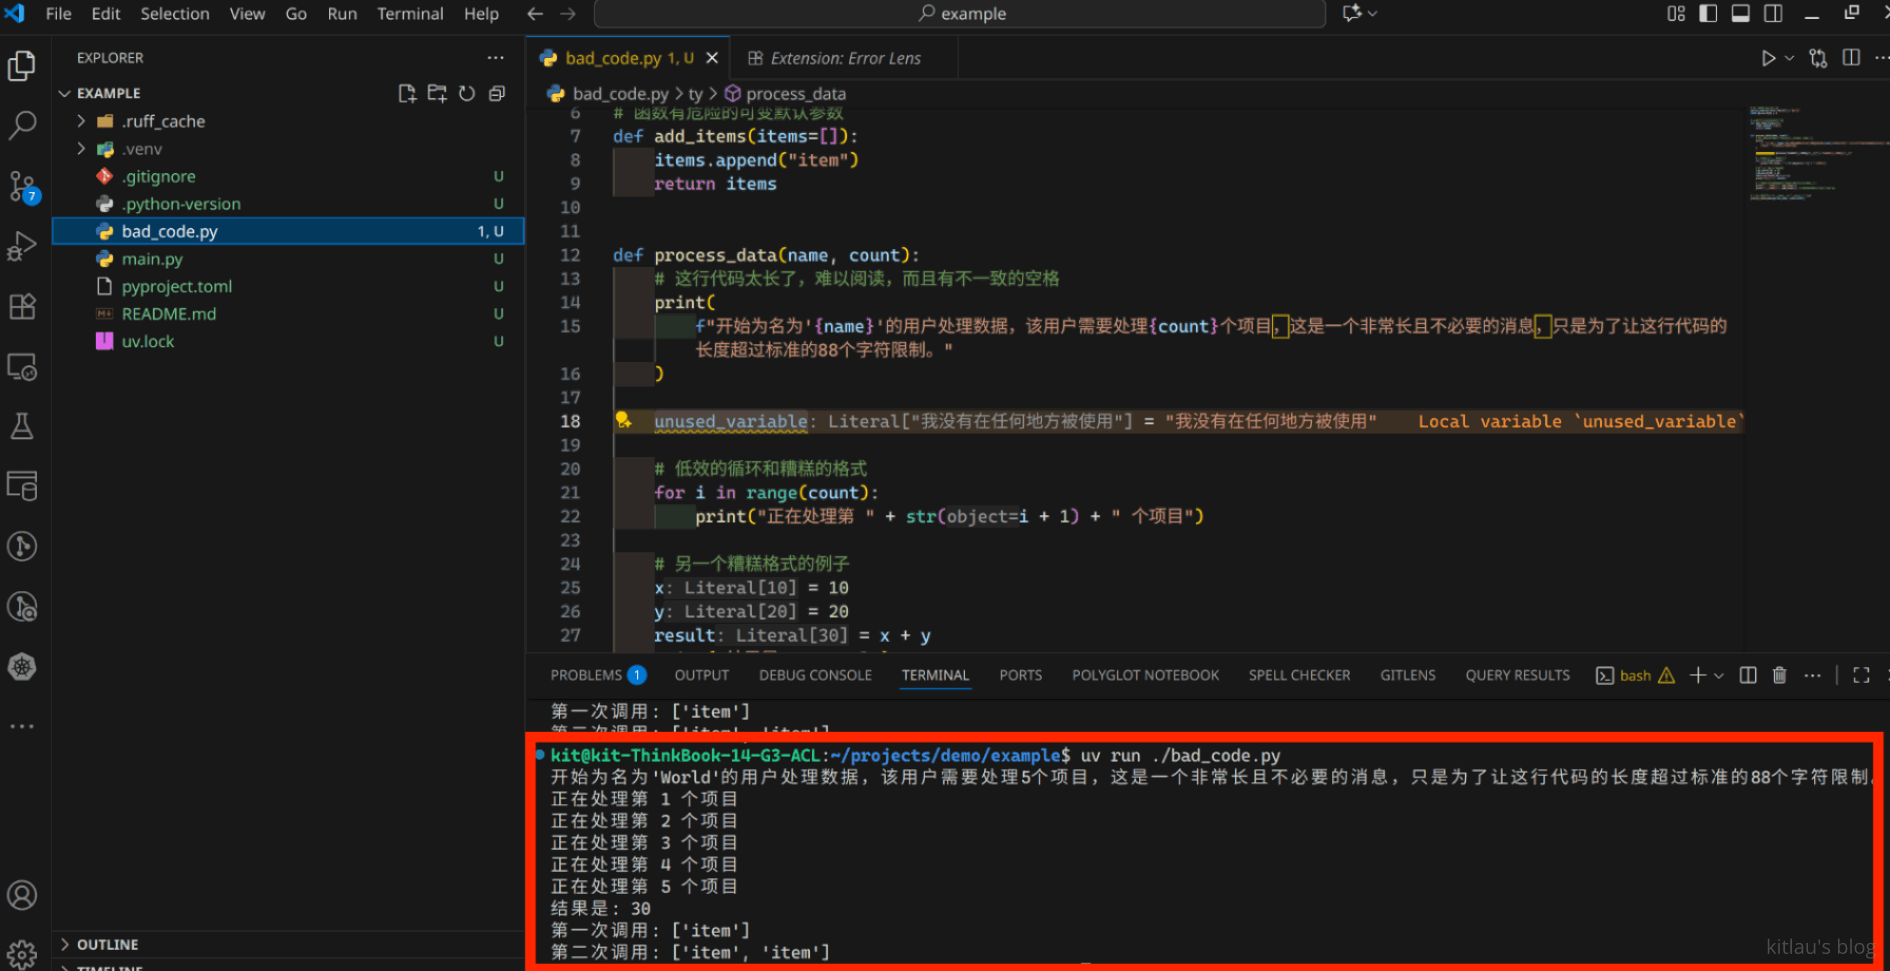The height and width of the screenshot is (971, 1890).
Task: Open the Terminal menu
Action: coord(409,13)
